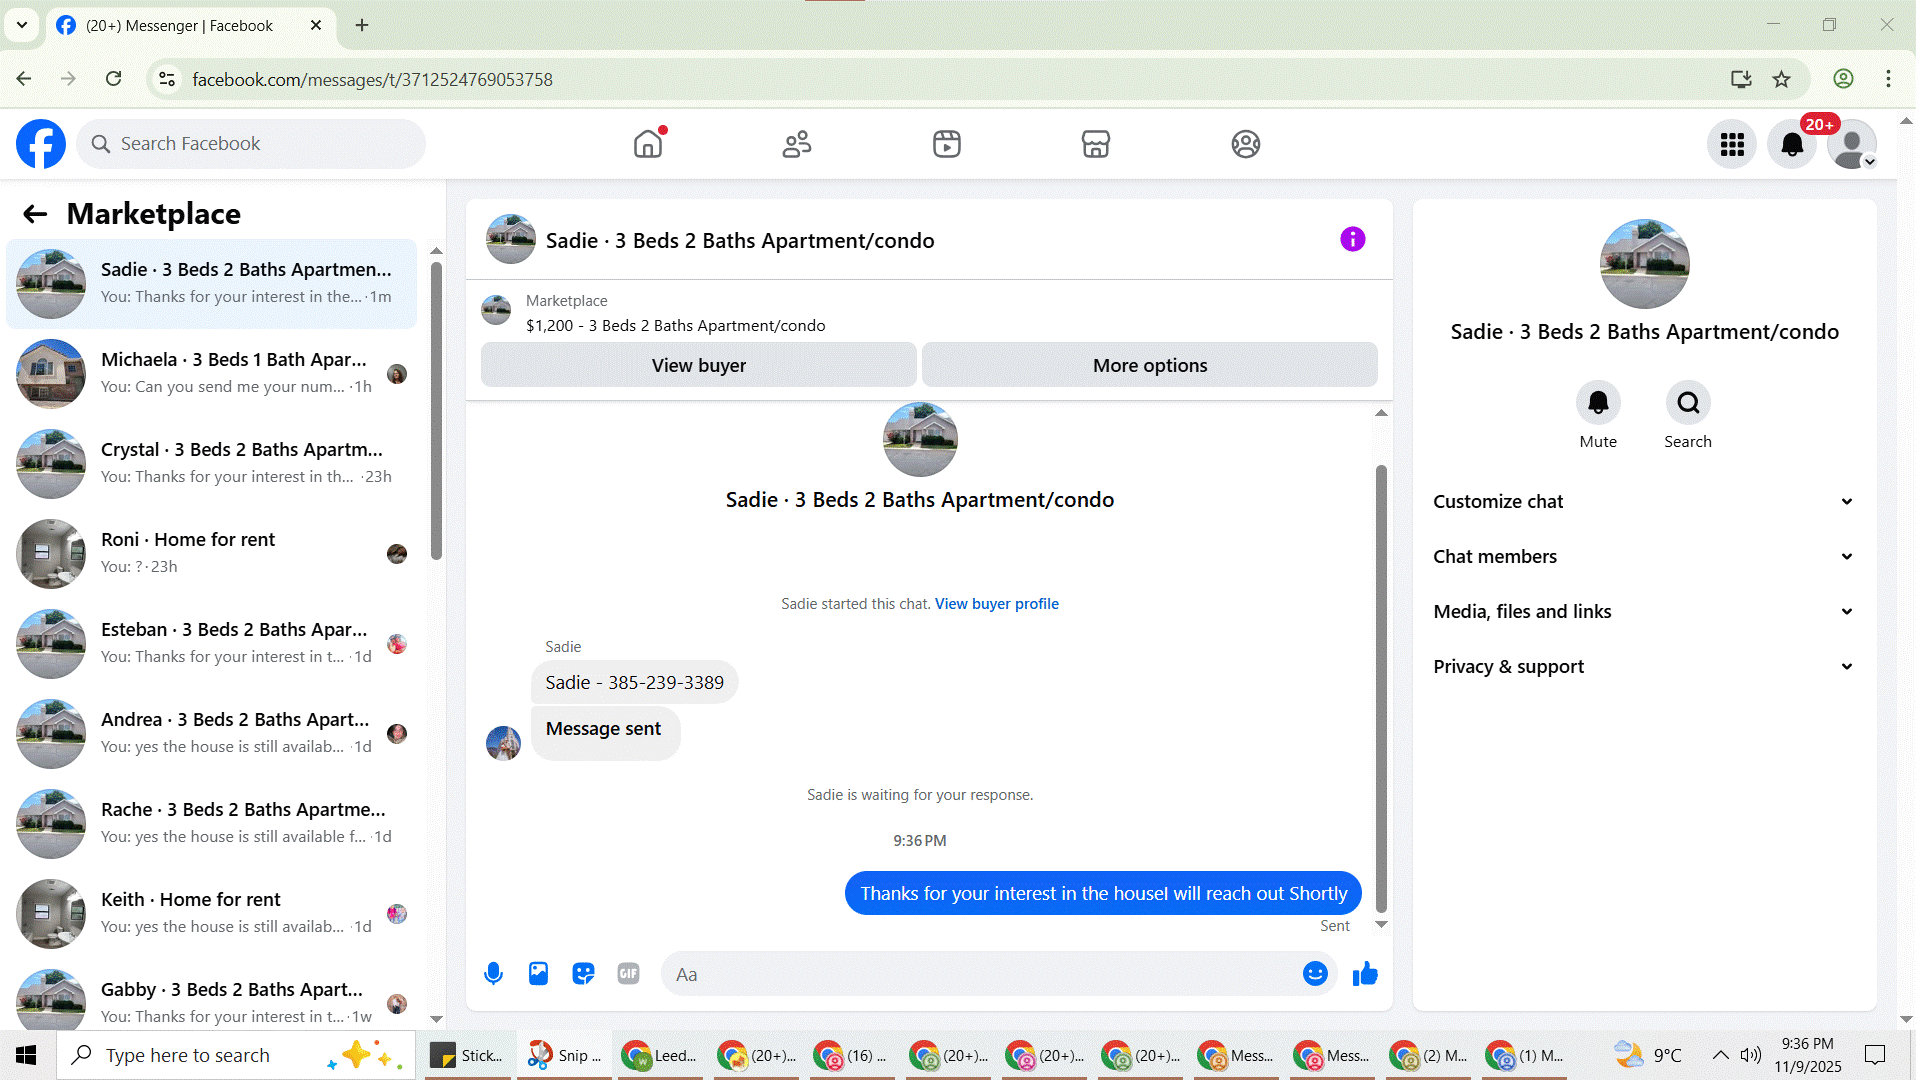1916x1080 pixels.
Task: Choose a GIF
Action: (x=629, y=974)
